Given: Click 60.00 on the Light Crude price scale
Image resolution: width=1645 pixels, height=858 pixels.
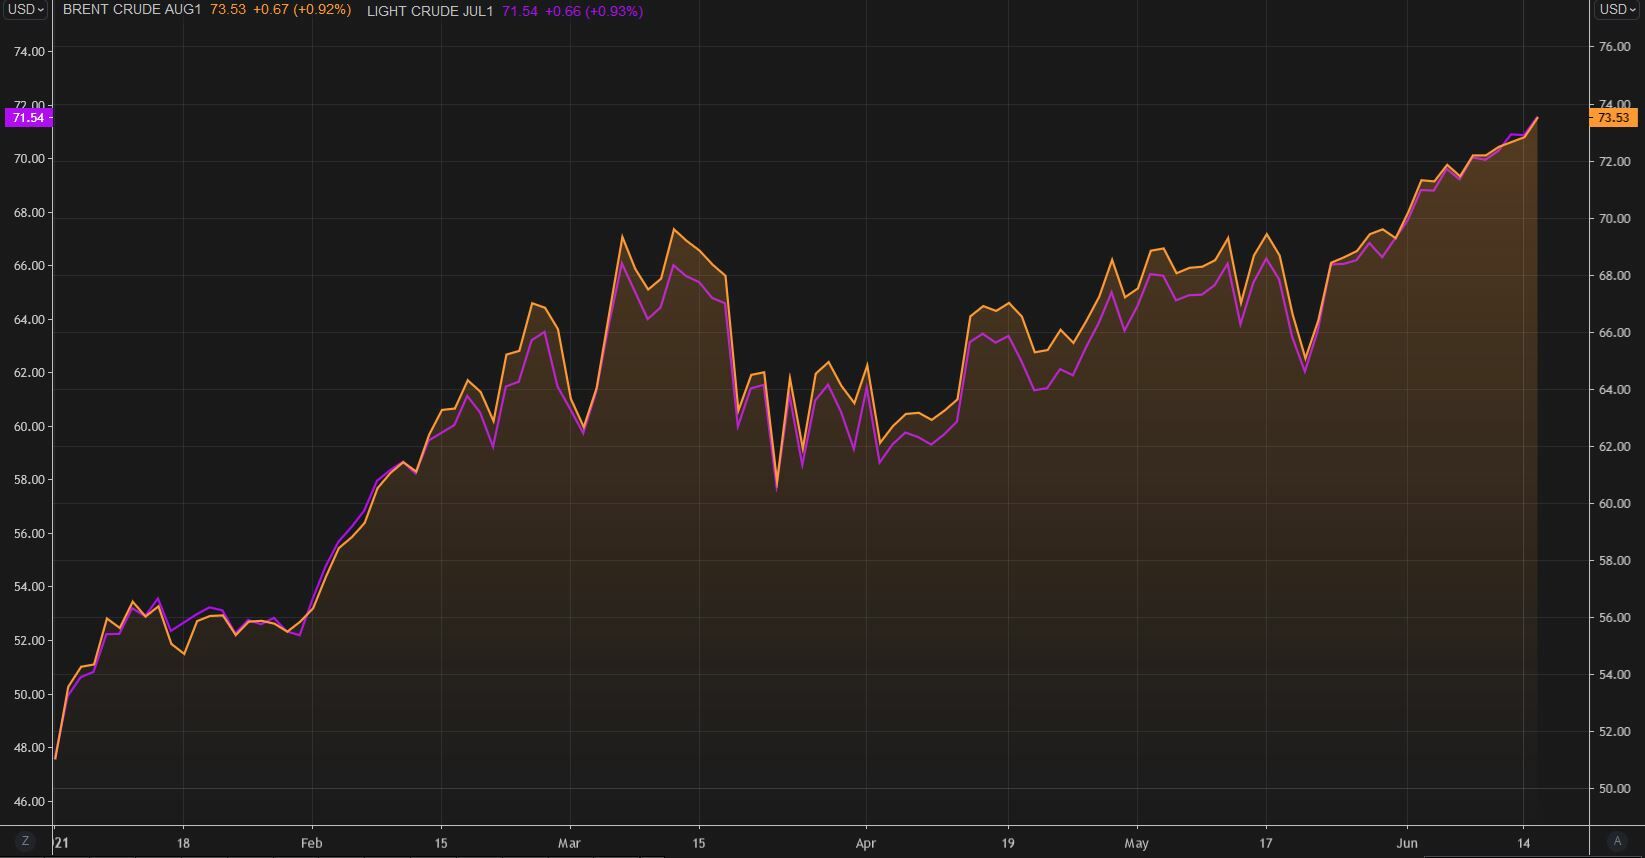Looking at the screenshot, I should (29, 426).
